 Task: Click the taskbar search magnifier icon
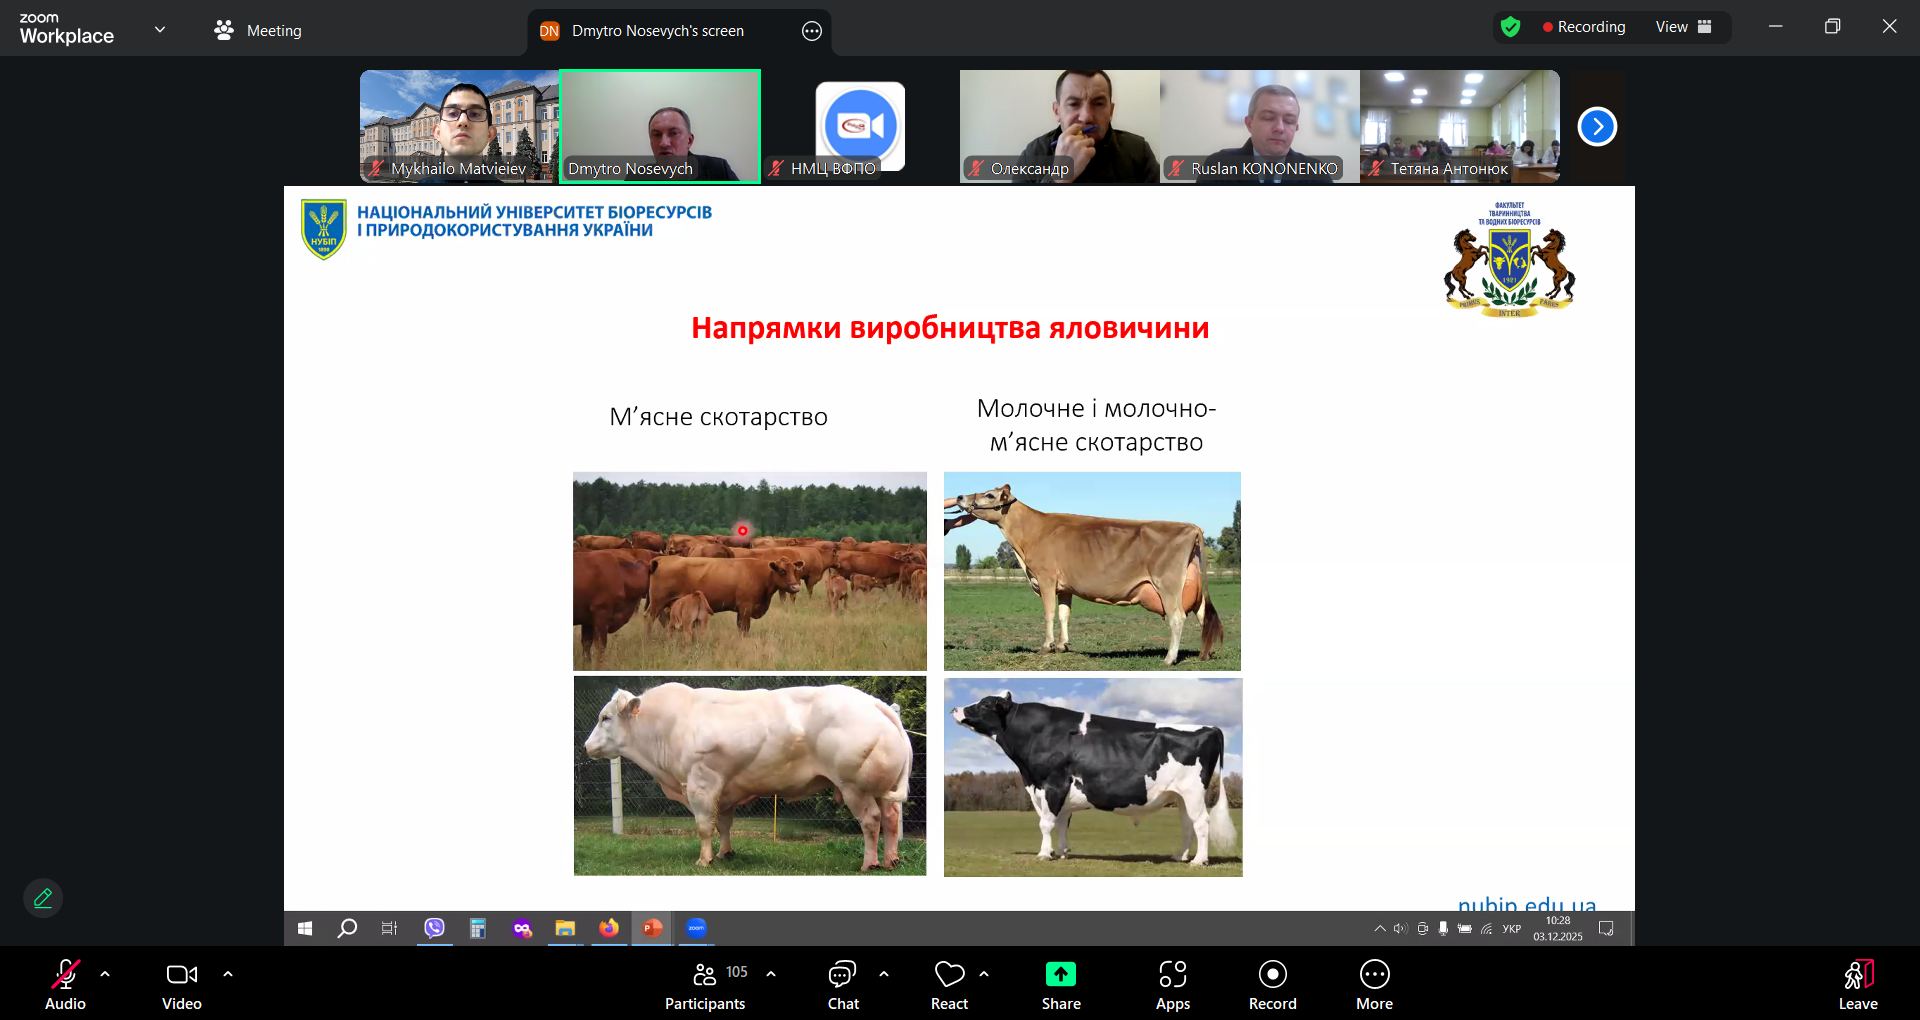coord(347,929)
